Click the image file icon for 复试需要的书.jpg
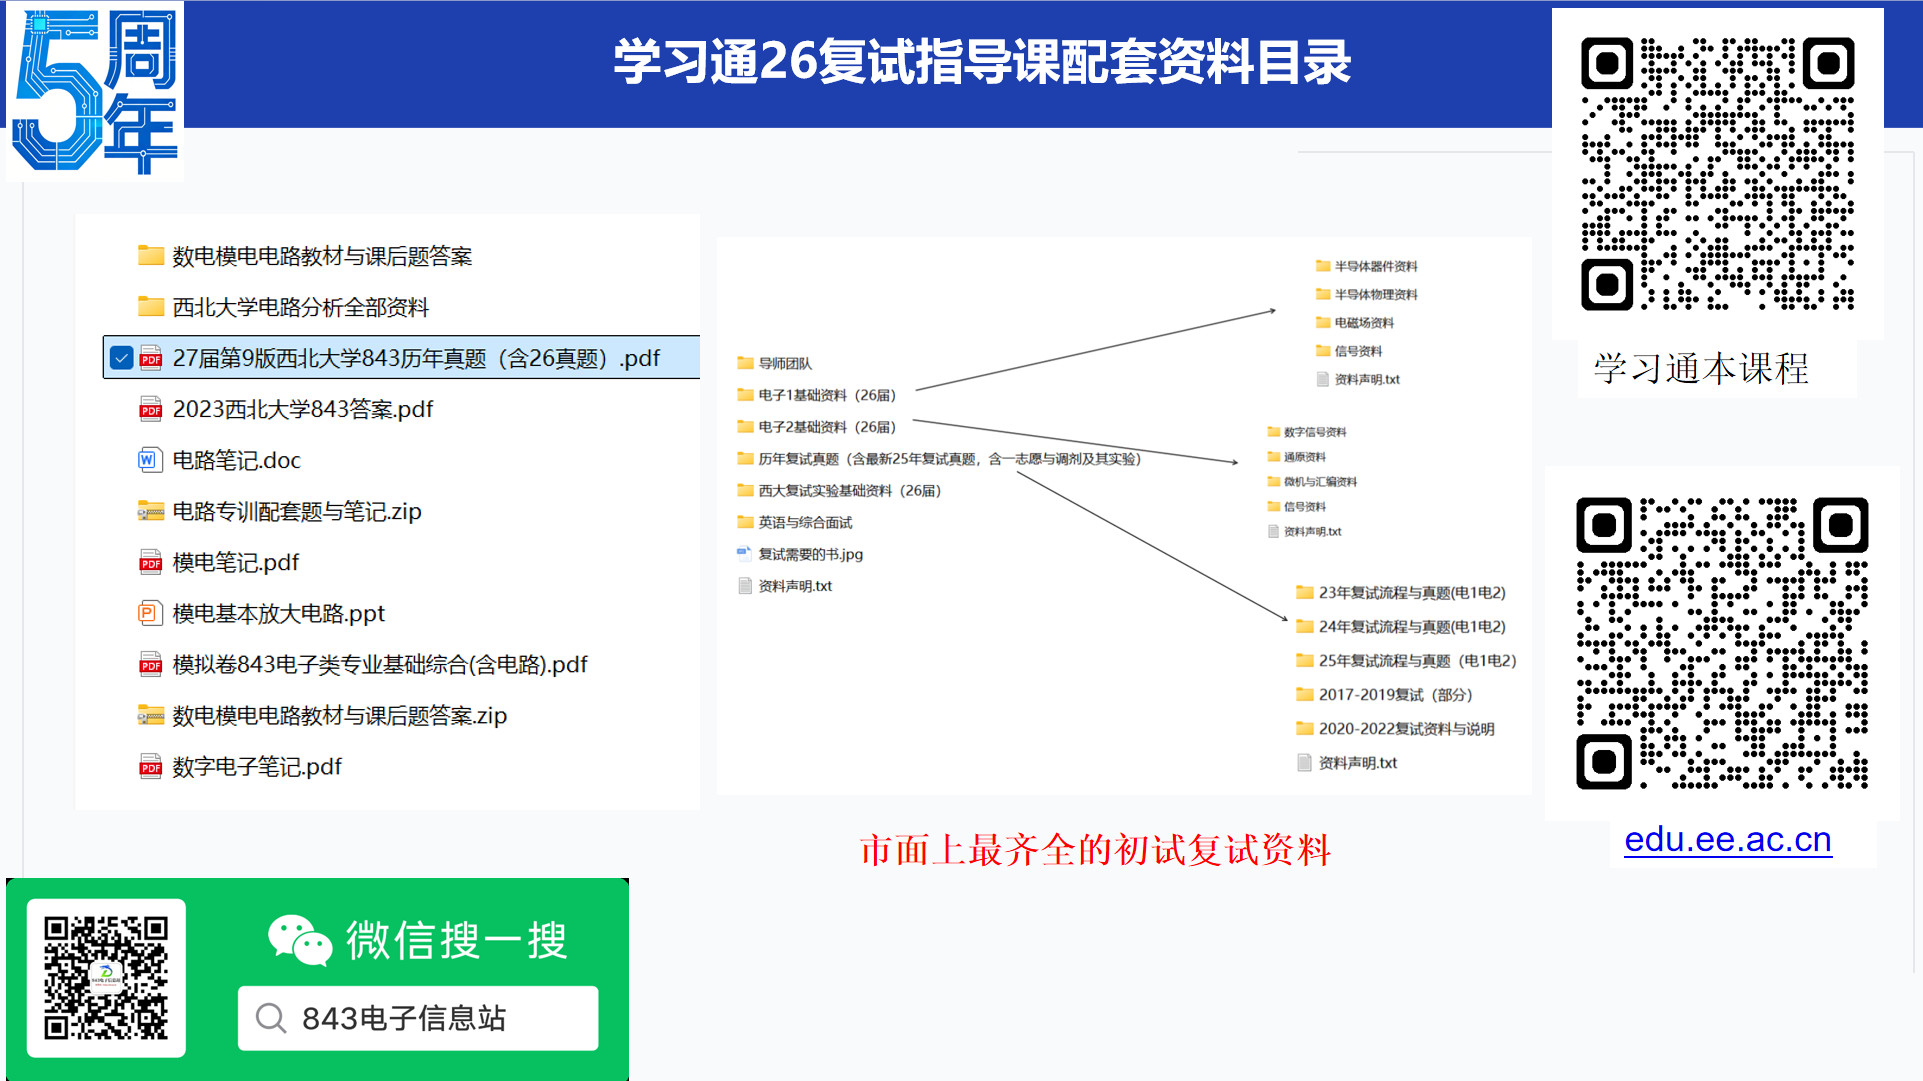 745,553
